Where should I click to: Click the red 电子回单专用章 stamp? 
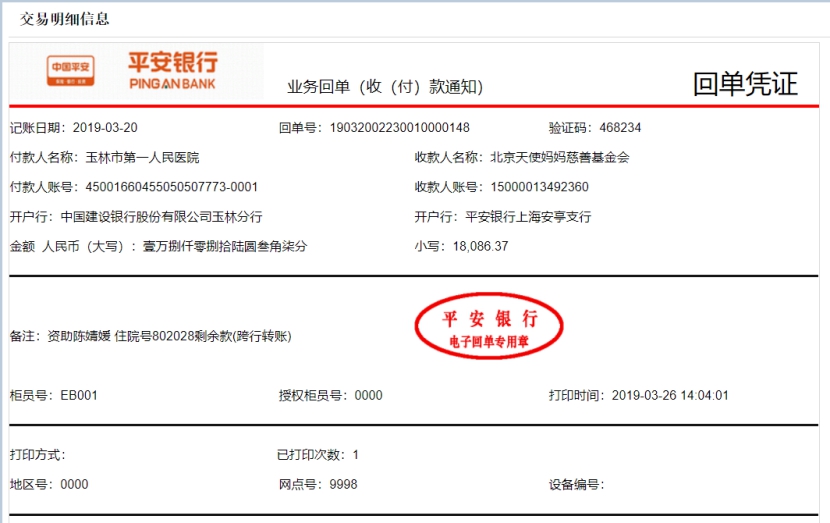tap(489, 326)
